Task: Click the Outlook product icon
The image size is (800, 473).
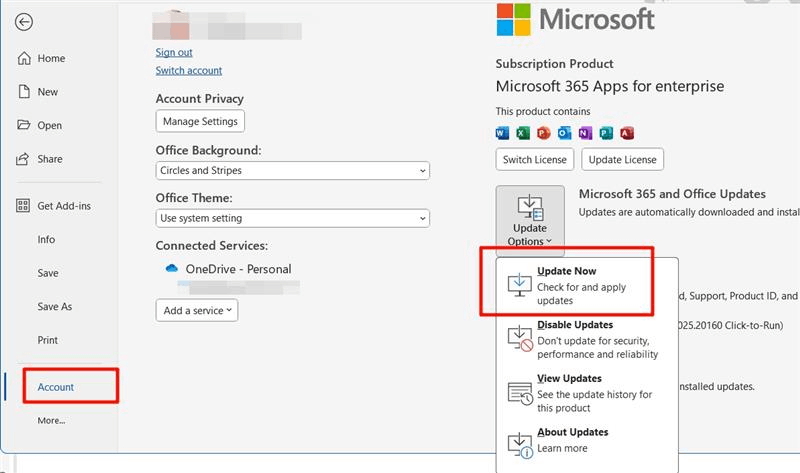Action: point(564,133)
